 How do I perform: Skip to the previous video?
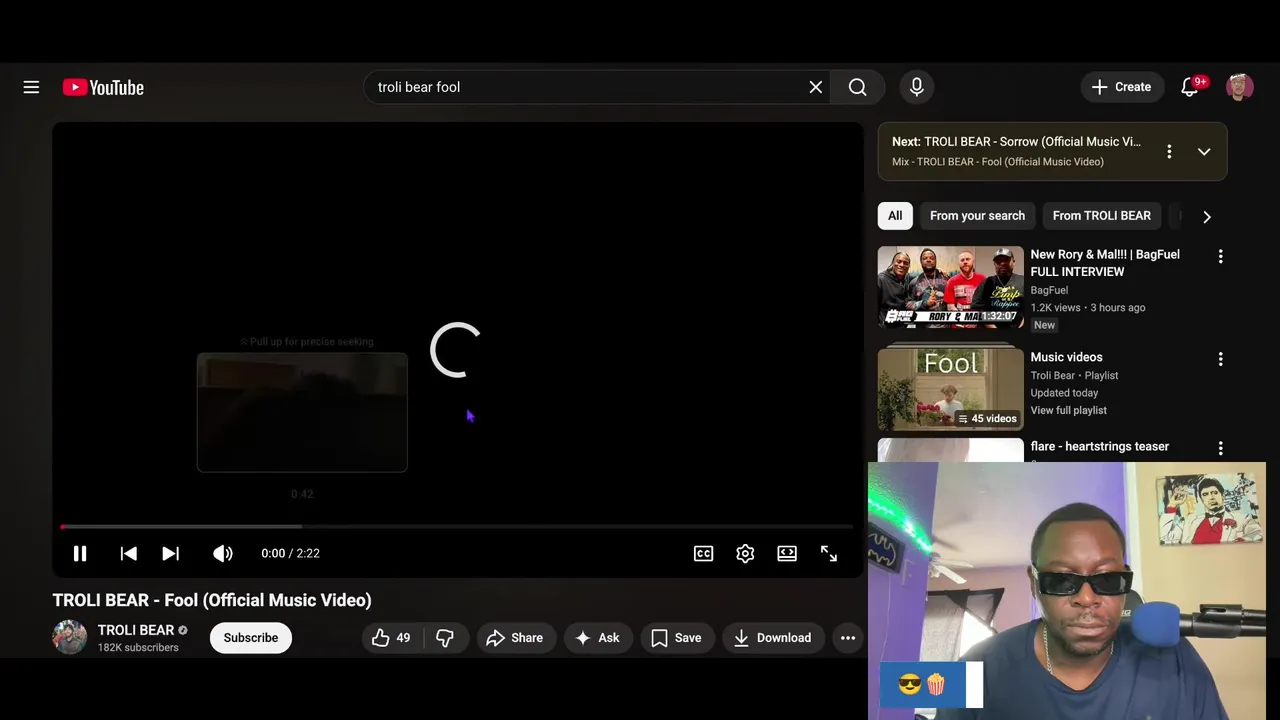[128, 553]
